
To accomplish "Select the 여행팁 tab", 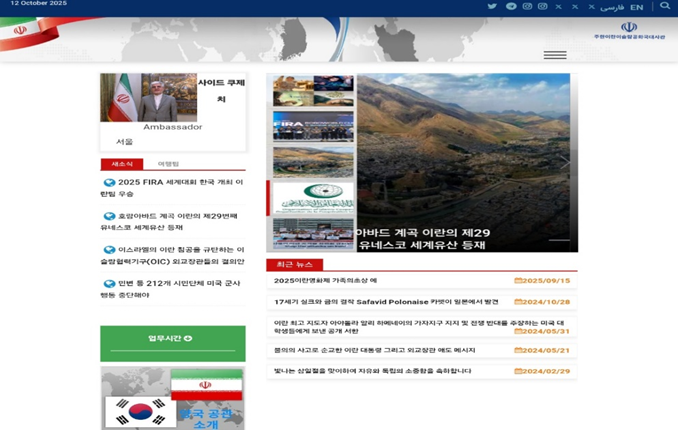I will point(168,164).
